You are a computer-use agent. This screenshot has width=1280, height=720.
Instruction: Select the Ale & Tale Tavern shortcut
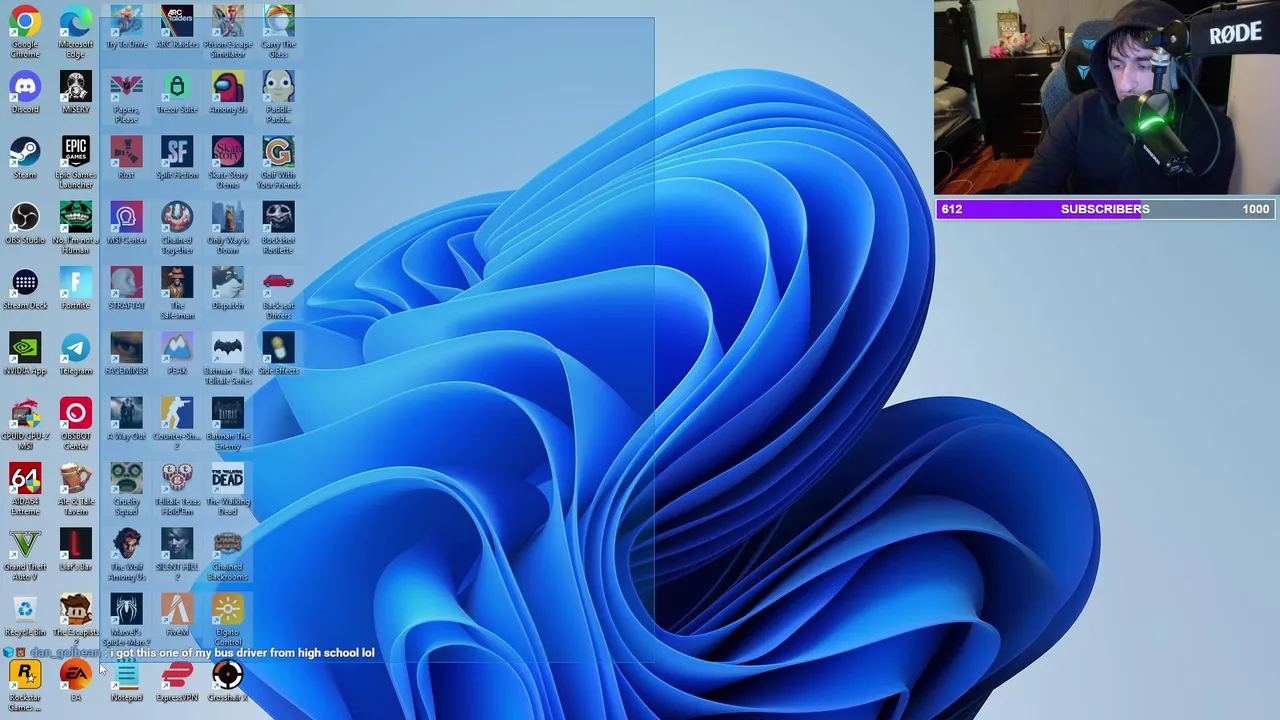[x=76, y=489]
